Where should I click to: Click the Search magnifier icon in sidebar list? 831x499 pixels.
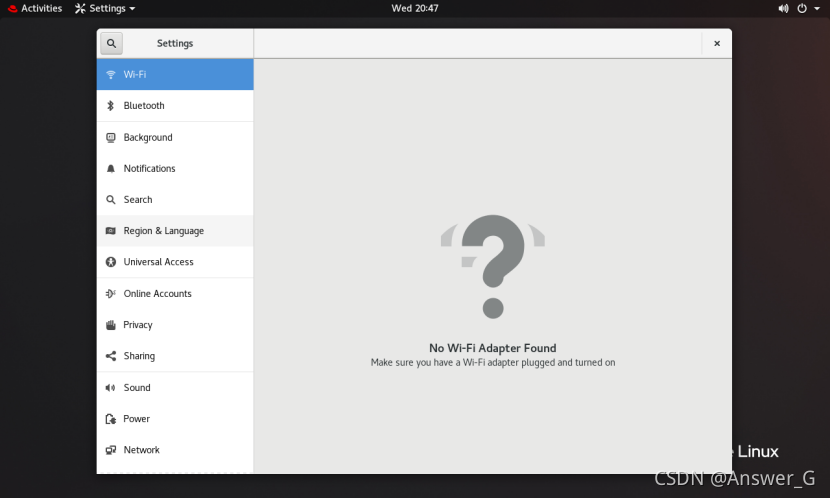111,200
